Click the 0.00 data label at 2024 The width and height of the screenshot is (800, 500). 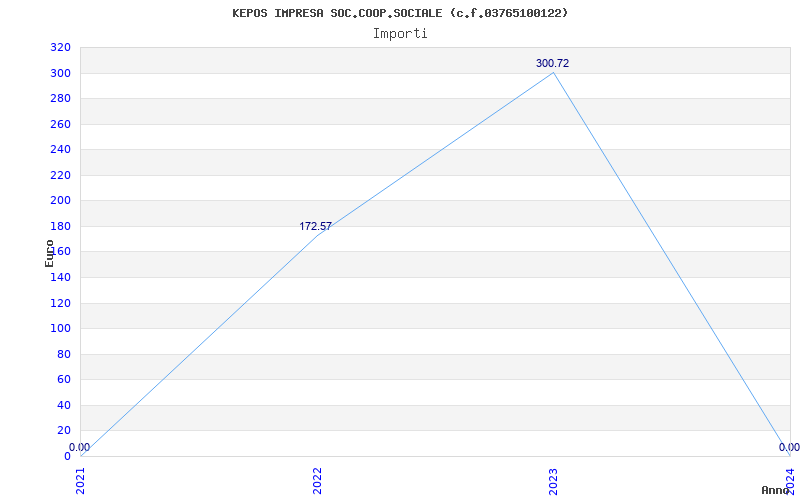click(x=789, y=447)
